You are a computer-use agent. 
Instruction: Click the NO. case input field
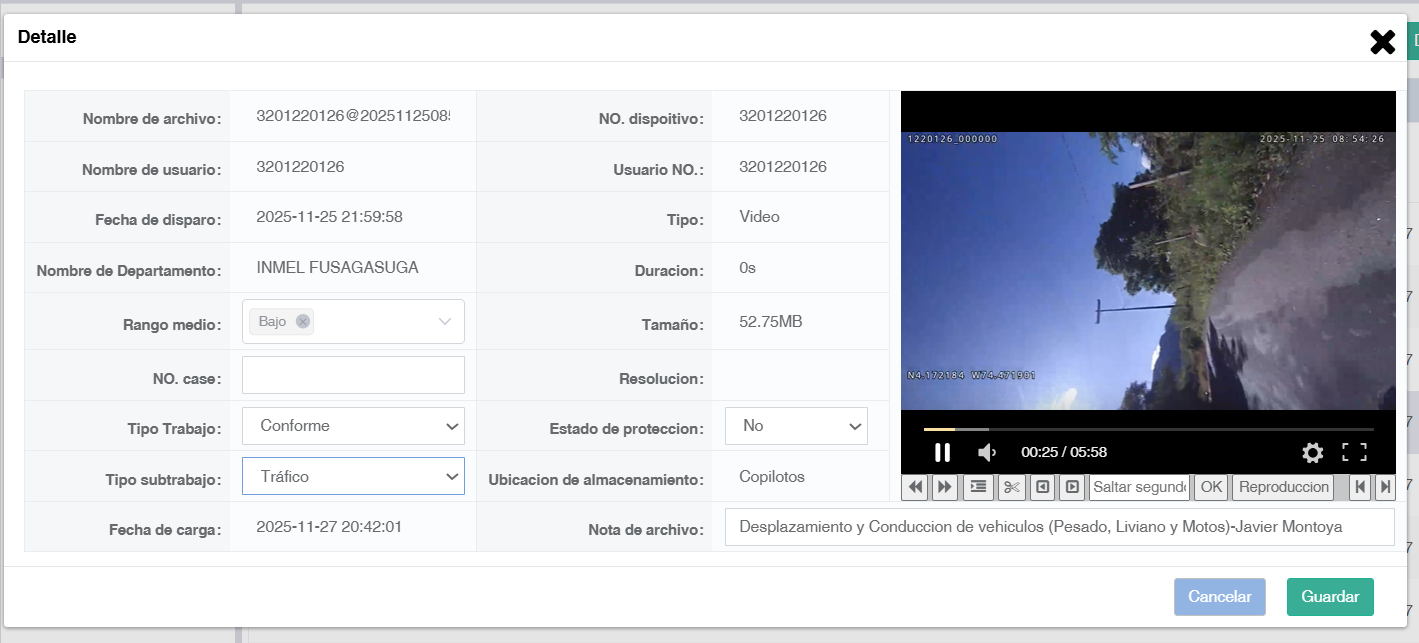point(353,375)
